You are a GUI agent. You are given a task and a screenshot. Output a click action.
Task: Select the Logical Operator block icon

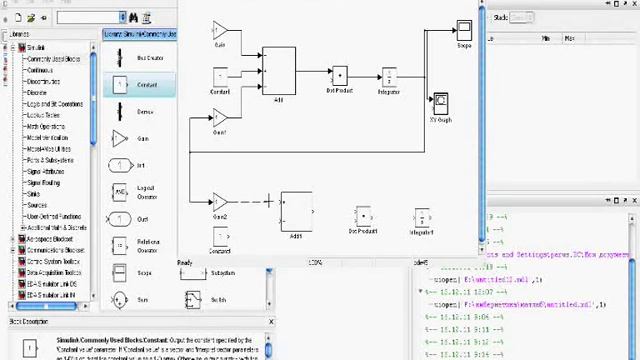click(120, 192)
